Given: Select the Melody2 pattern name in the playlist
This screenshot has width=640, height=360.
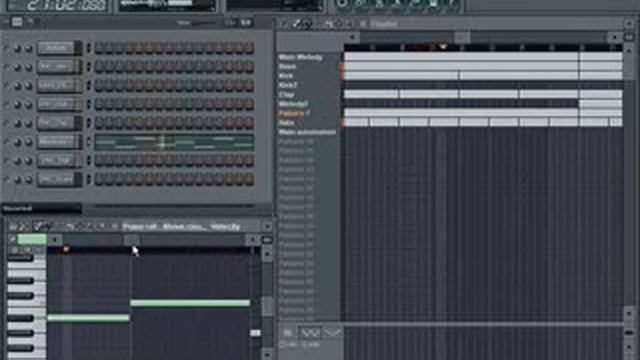Looking at the screenshot, I should [x=293, y=104].
